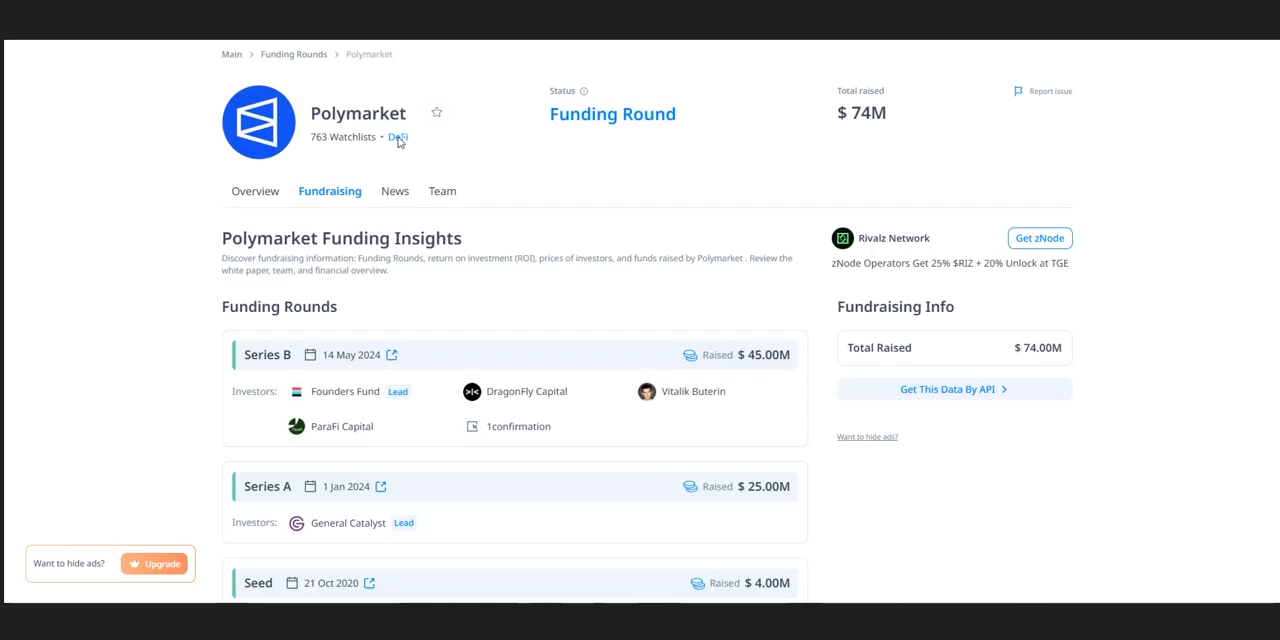
Task: Click the Seed round title
Action: tap(258, 583)
